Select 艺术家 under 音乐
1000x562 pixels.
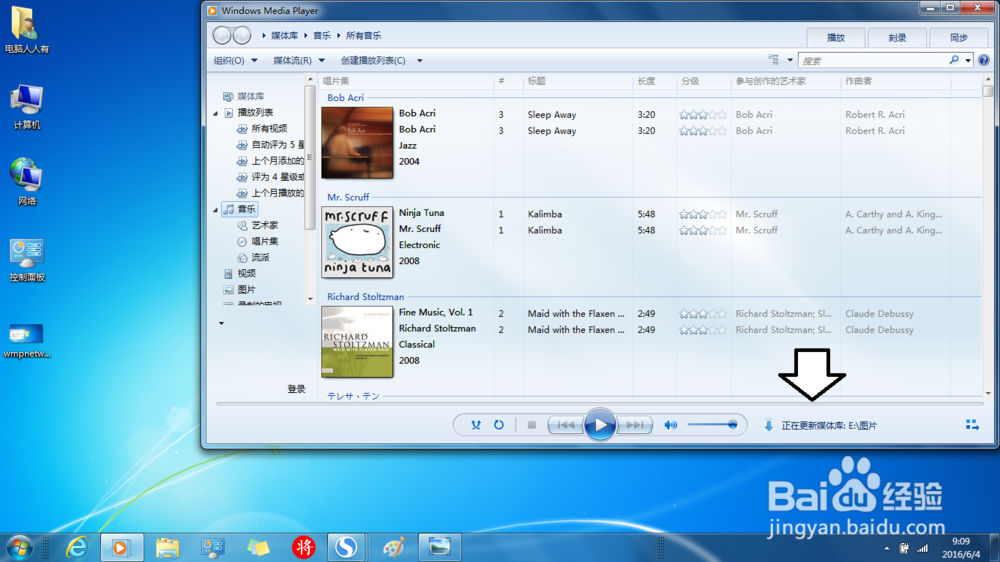coord(258,225)
